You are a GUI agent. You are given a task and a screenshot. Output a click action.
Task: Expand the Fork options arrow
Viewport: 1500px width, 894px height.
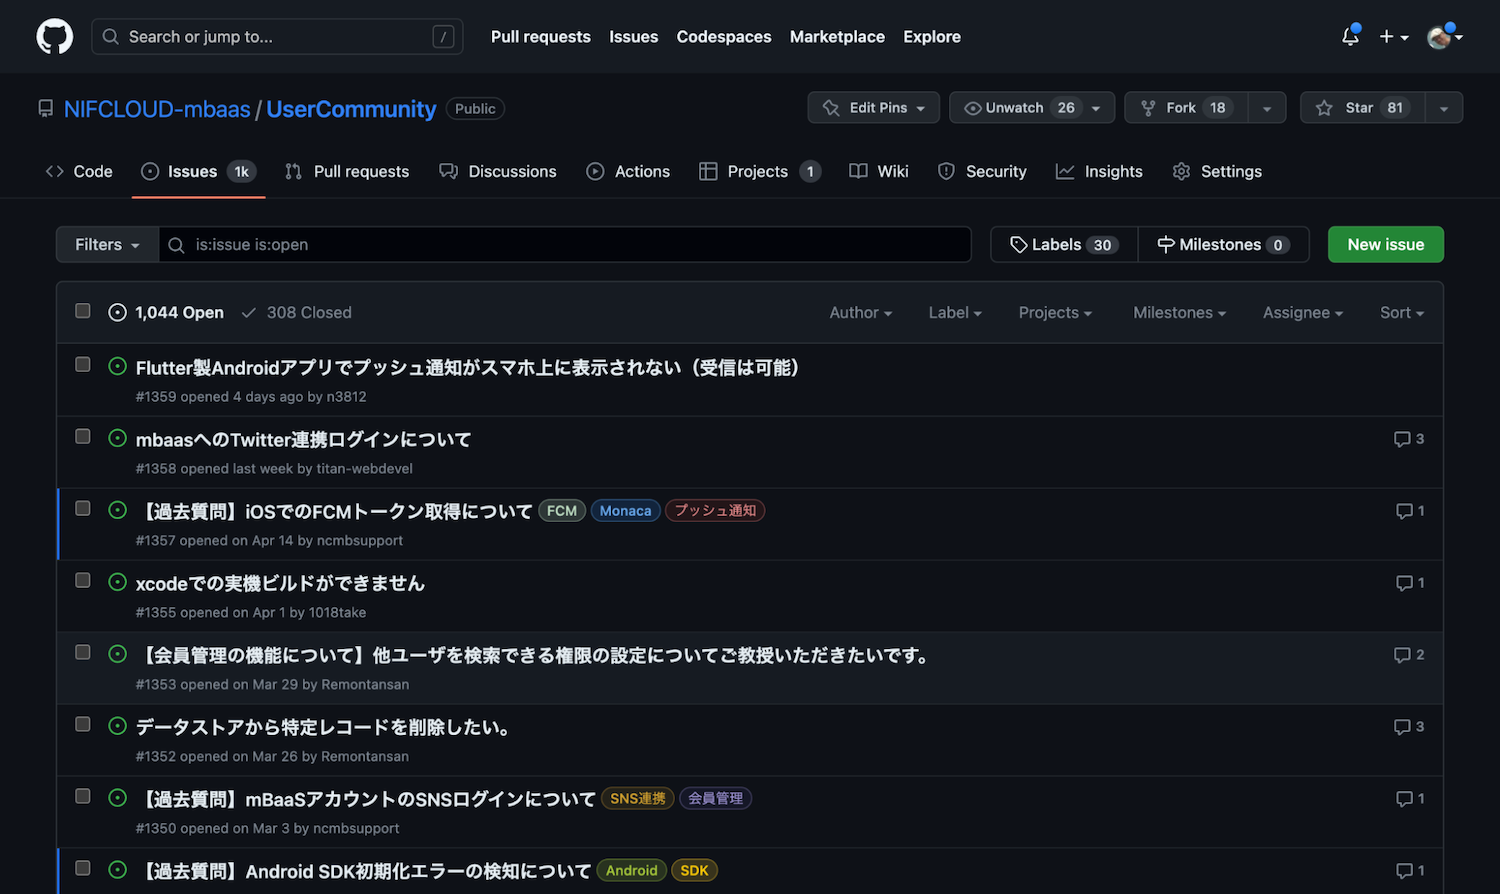[x=1267, y=108]
